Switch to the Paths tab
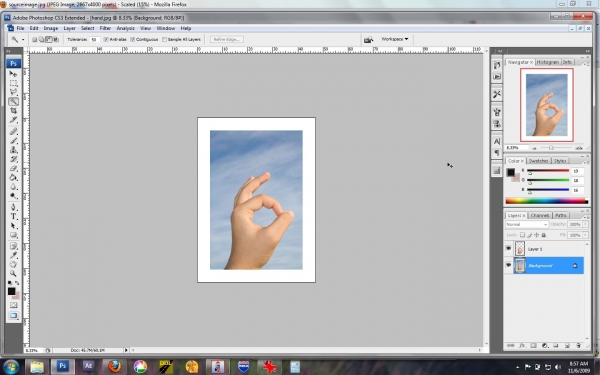Screen dimensions: 600x375 click(561, 215)
